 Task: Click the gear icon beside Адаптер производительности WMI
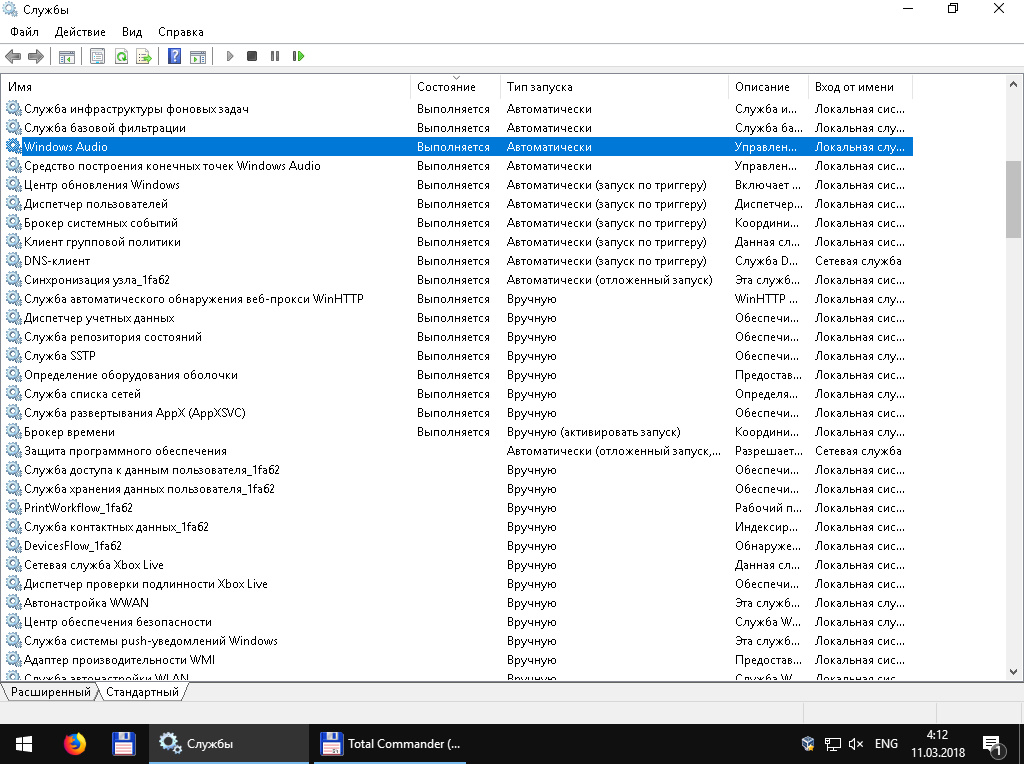[14, 660]
